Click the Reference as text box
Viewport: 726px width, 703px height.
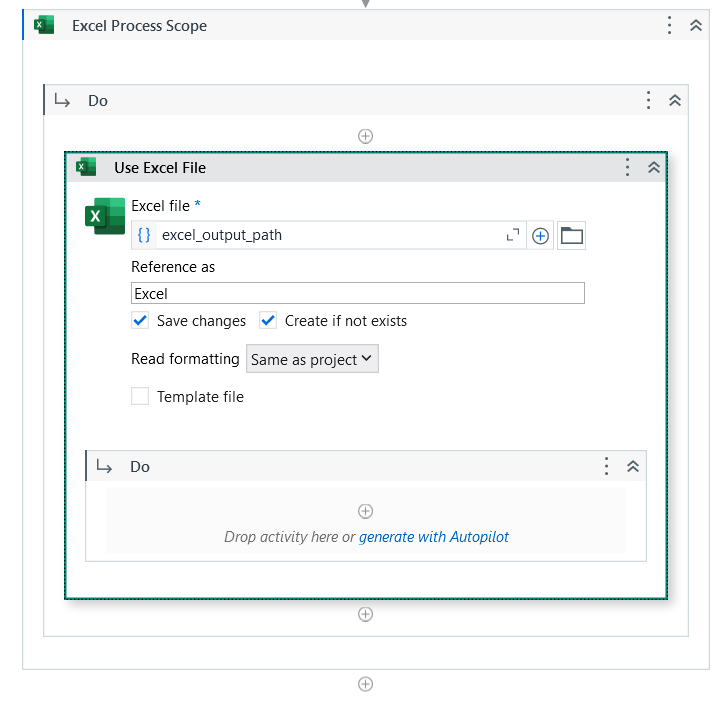click(x=357, y=293)
